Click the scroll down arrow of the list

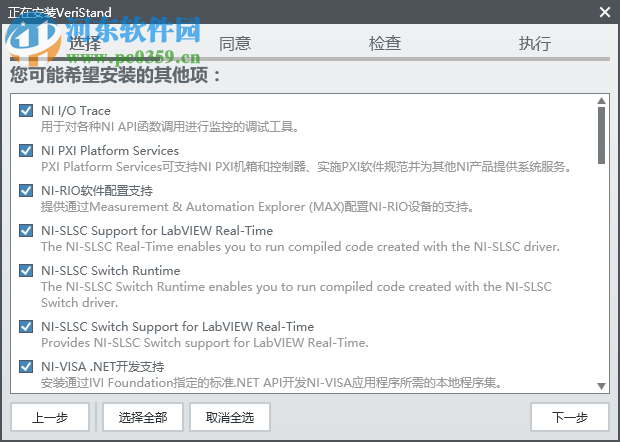[x=601, y=386]
